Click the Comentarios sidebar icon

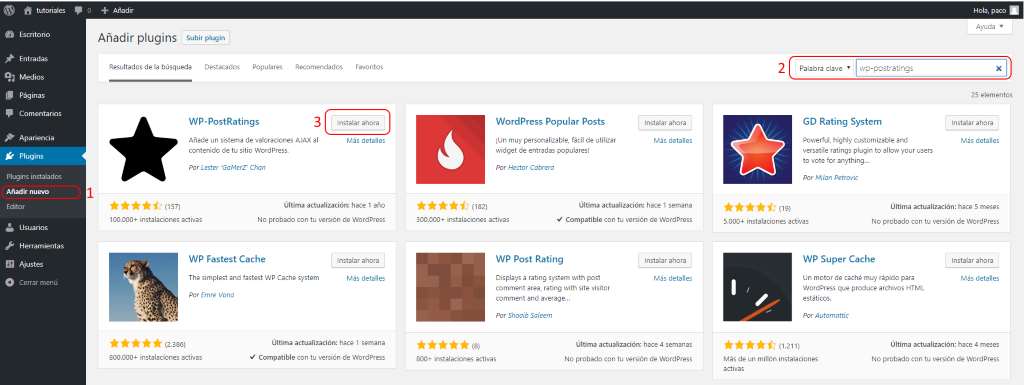tap(9, 113)
